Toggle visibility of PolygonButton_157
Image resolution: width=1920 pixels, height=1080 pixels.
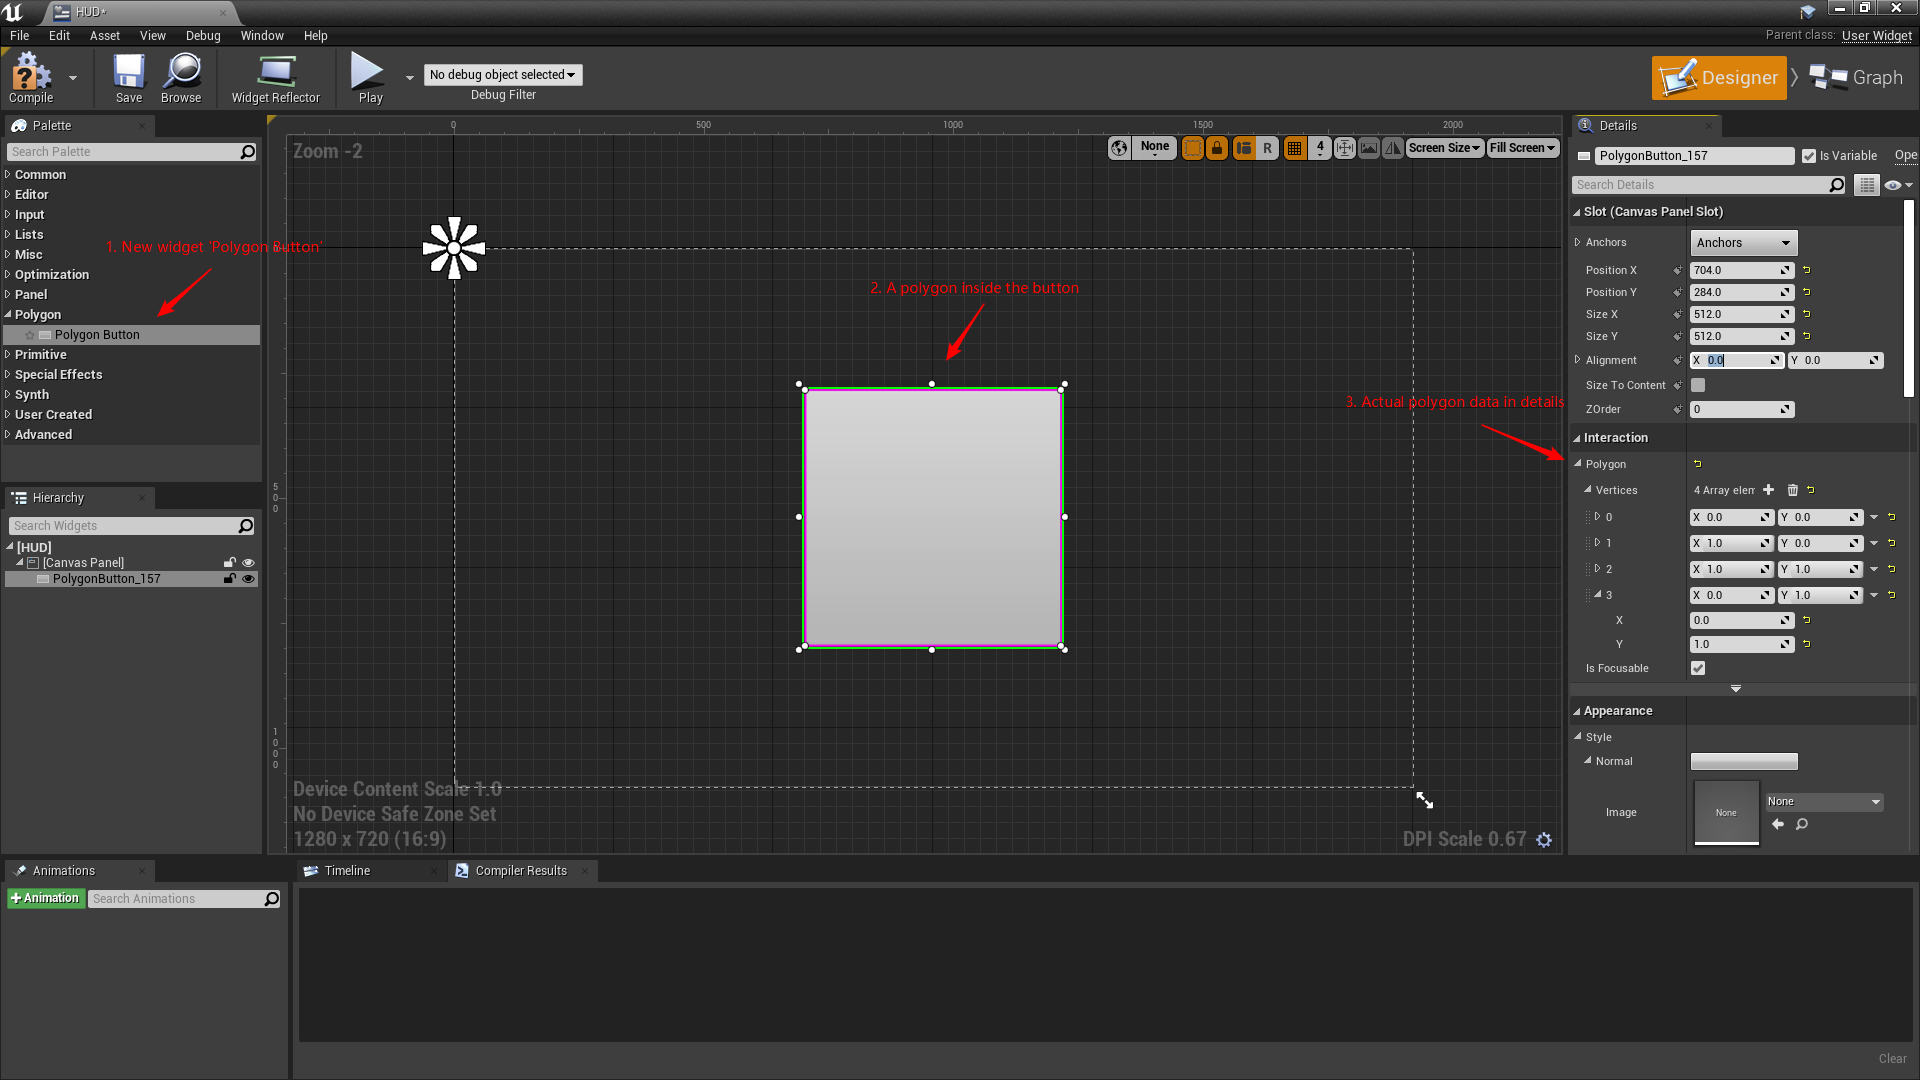tap(248, 579)
